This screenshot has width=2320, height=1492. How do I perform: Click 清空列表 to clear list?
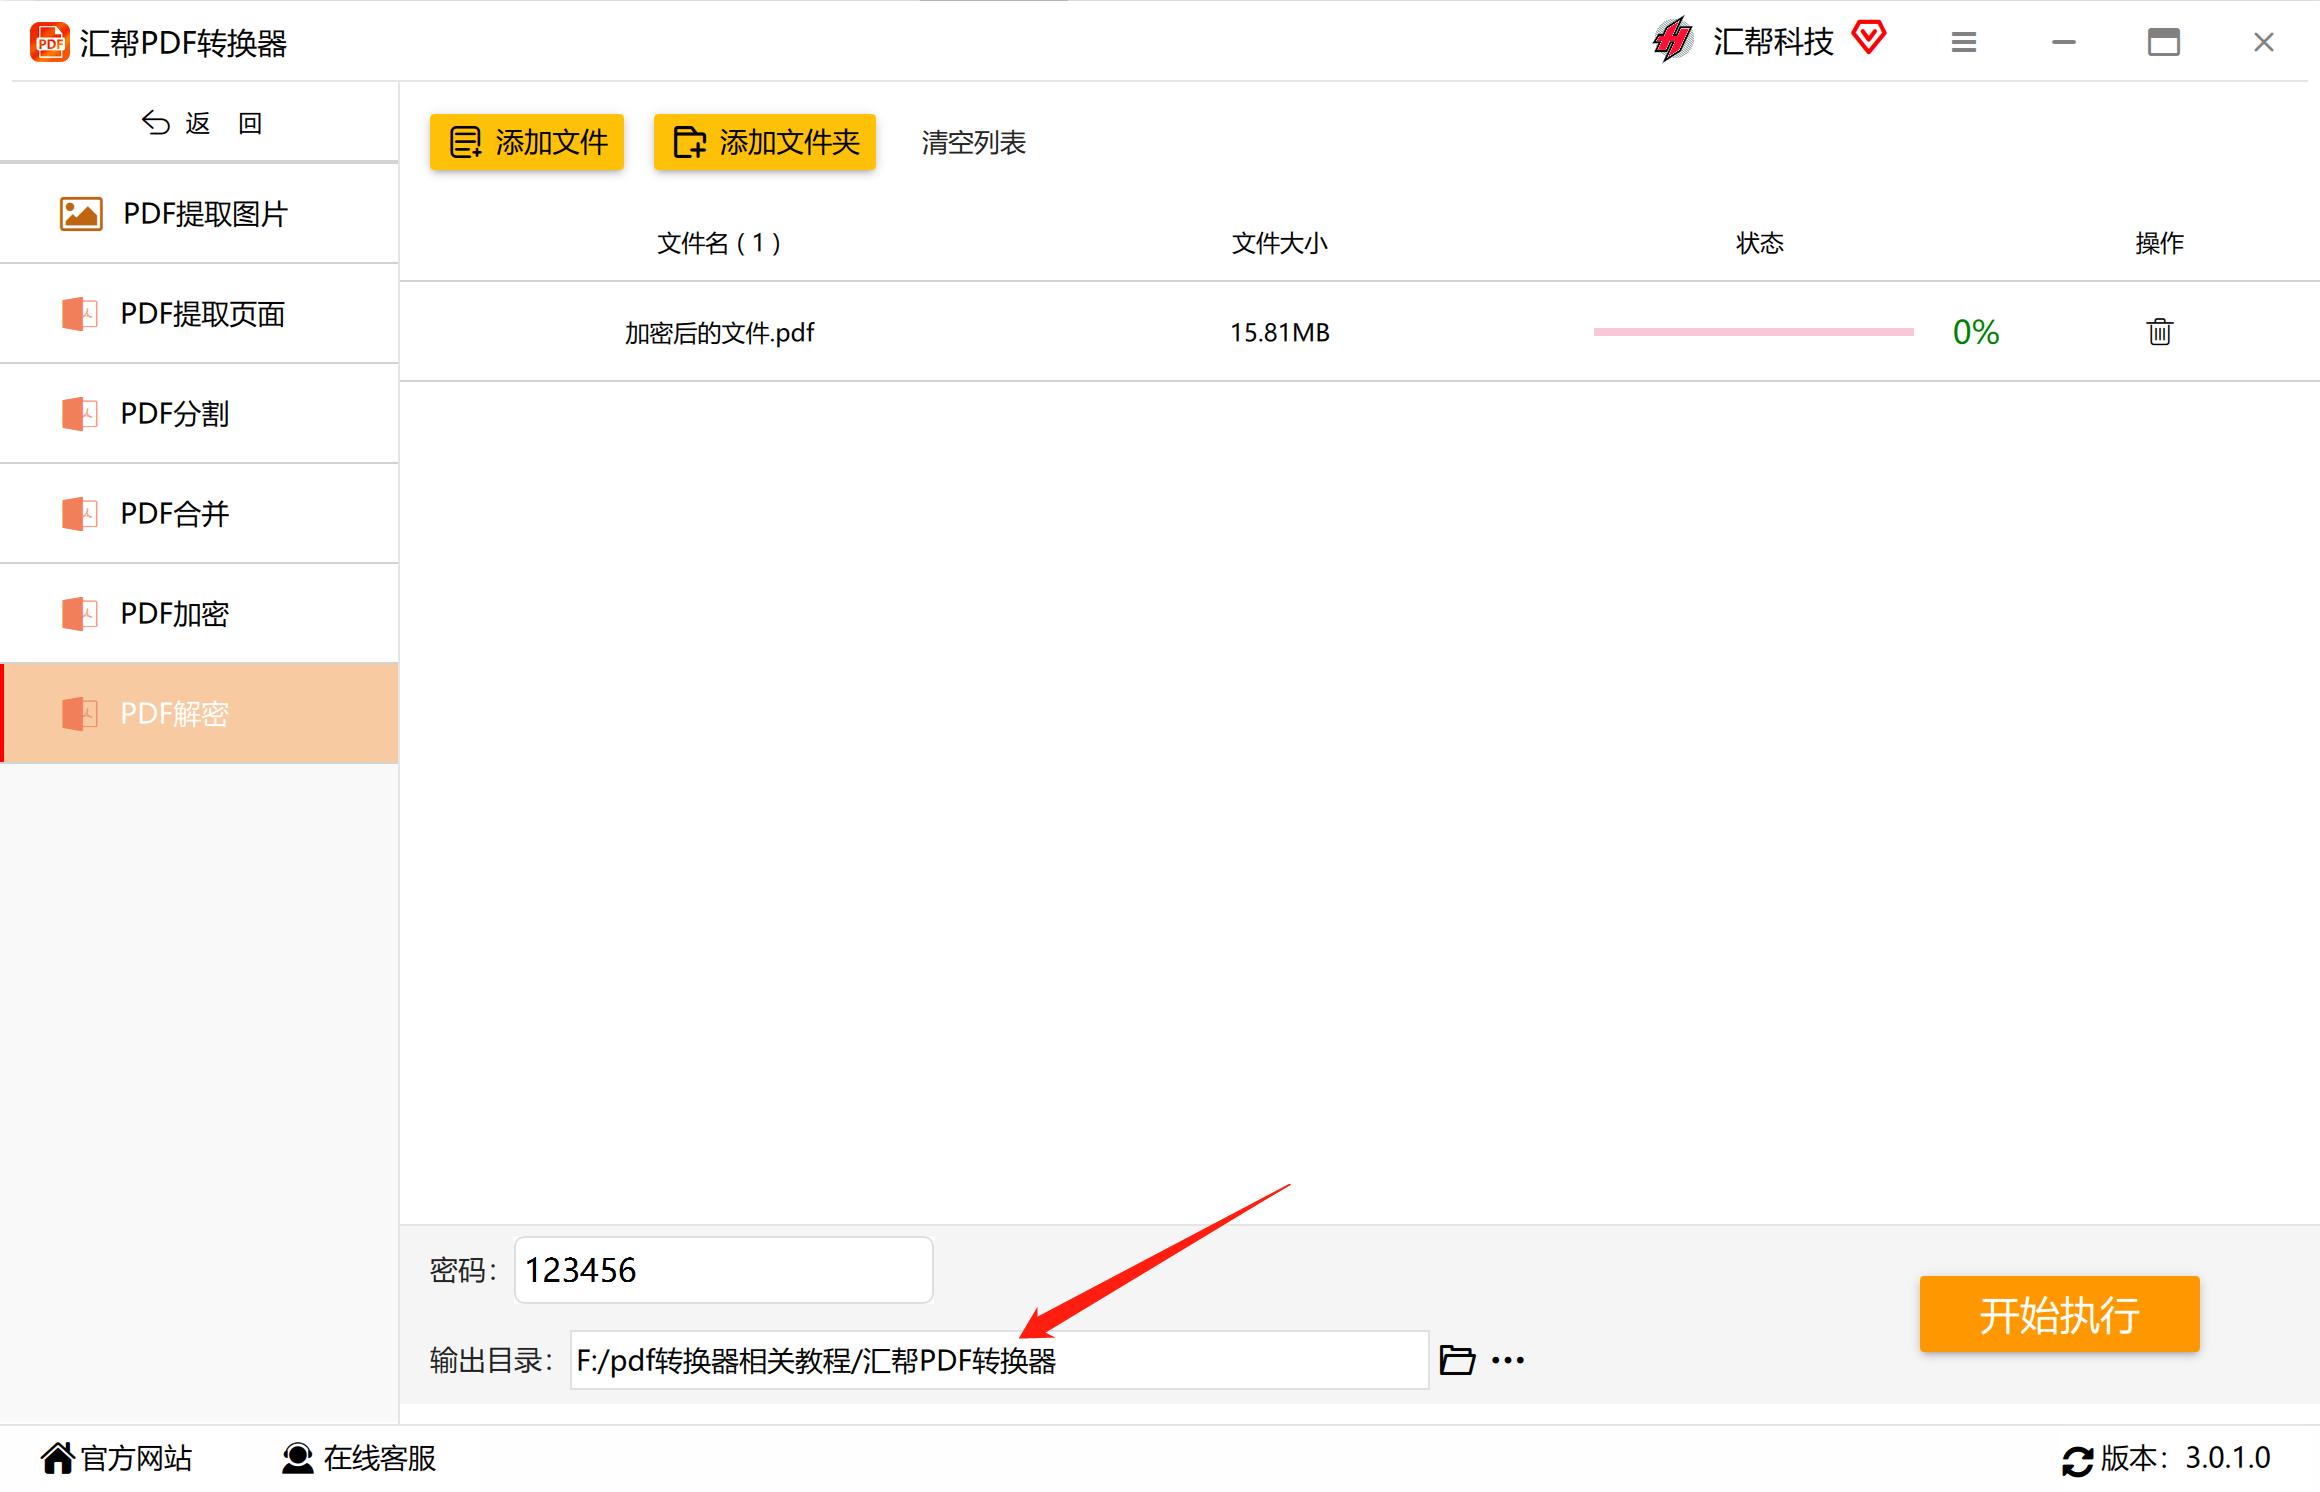[x=974, y=142]
